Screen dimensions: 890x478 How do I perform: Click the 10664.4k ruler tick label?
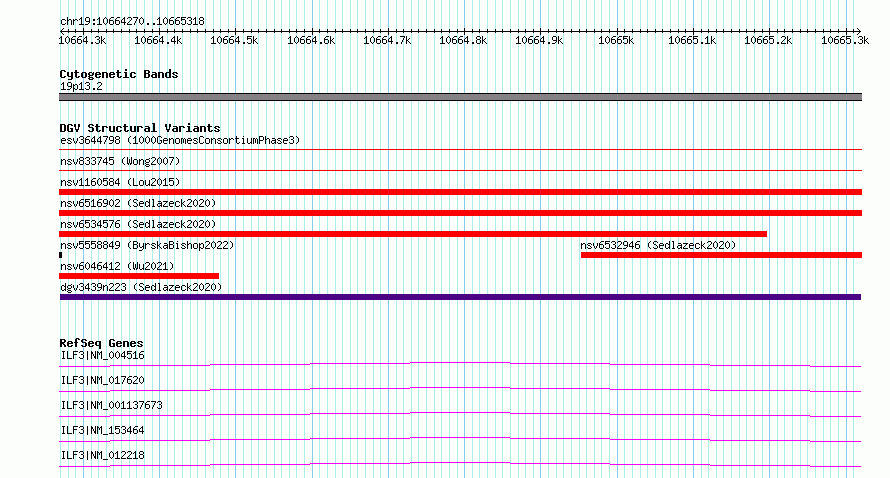pyautogui.click(x=158, y=40)
